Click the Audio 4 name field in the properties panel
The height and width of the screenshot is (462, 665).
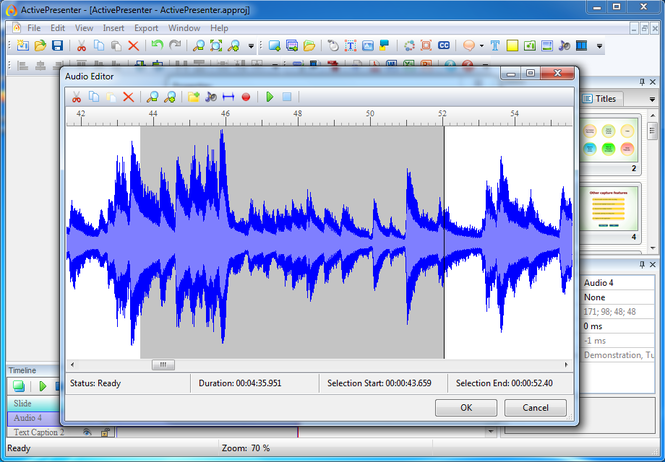click(x=619, y=283)
